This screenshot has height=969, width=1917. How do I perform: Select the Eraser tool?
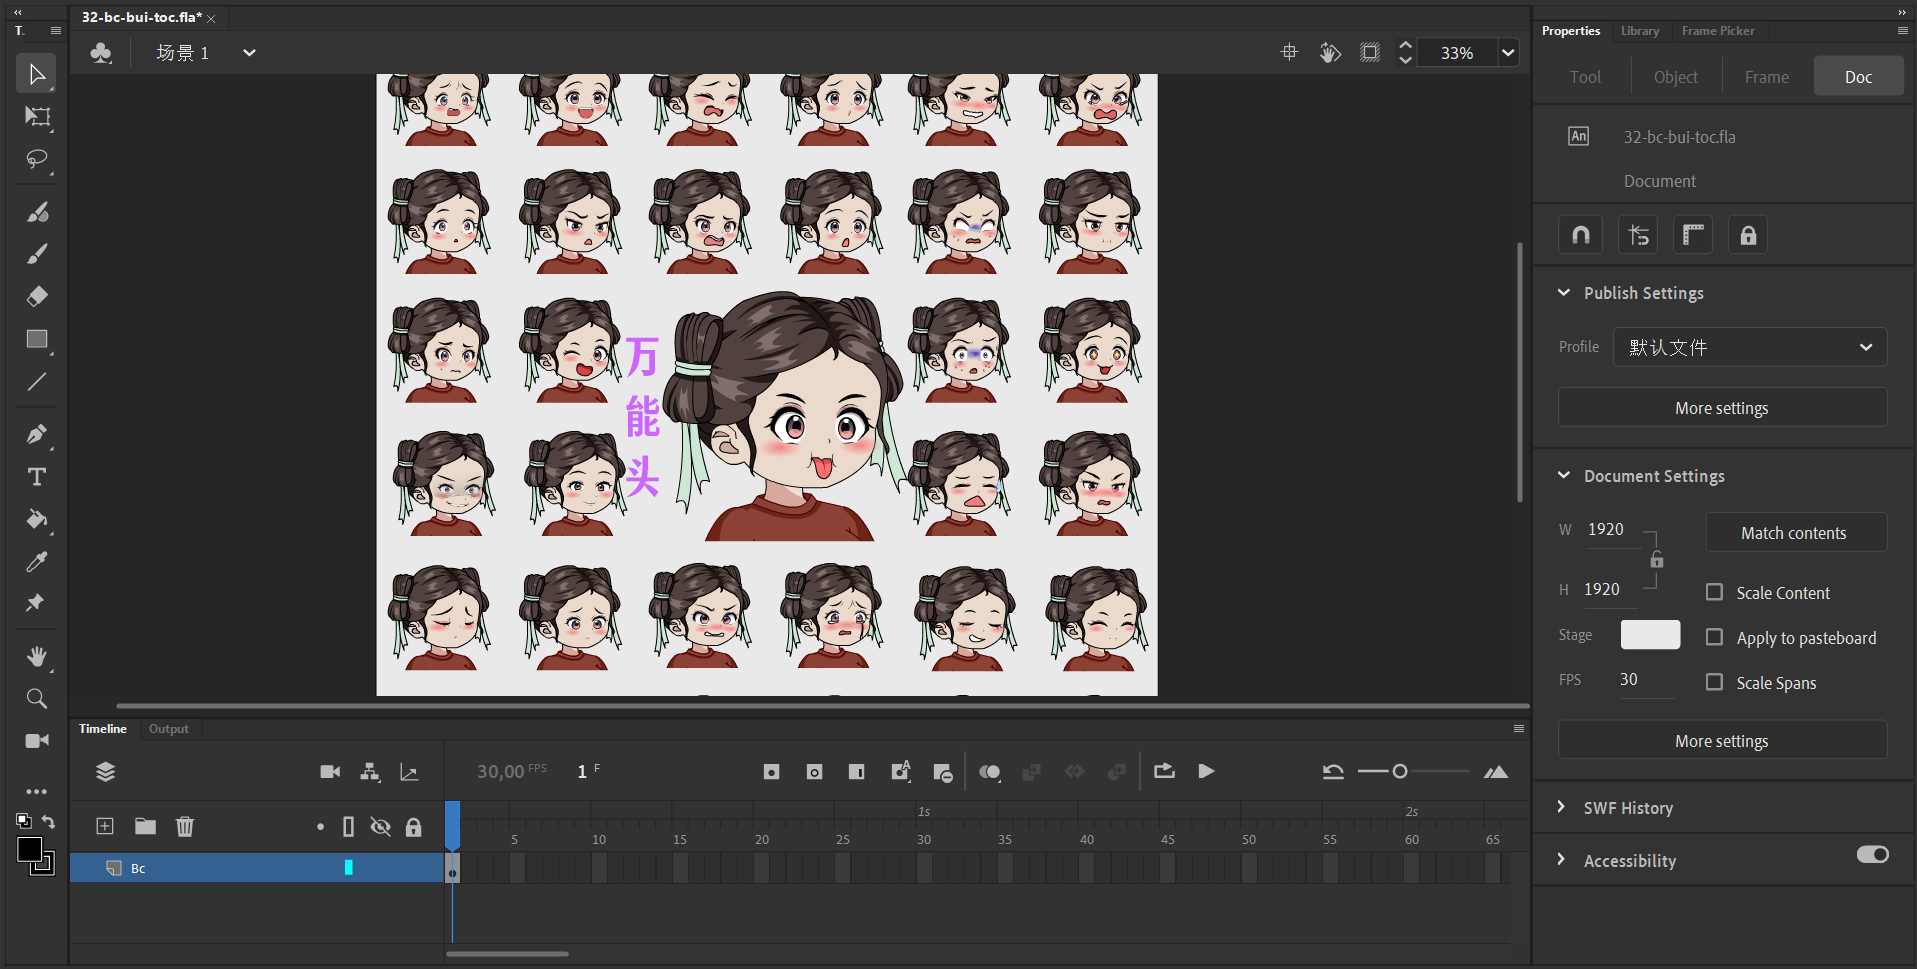click(x=37, y=297)
